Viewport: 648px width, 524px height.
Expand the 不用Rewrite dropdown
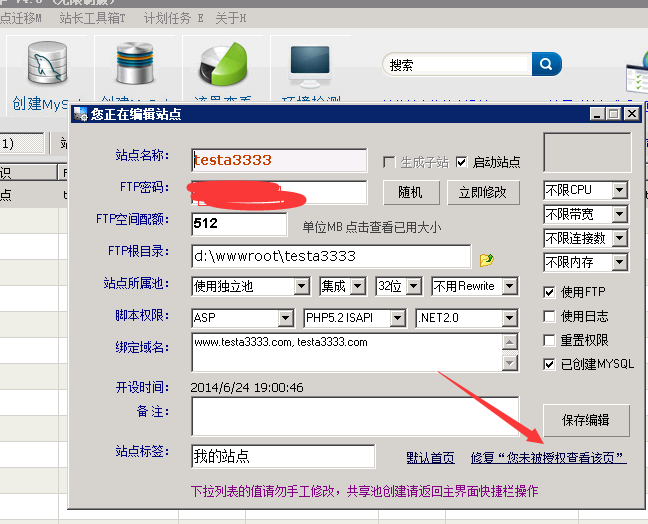[x=510, y=287]
